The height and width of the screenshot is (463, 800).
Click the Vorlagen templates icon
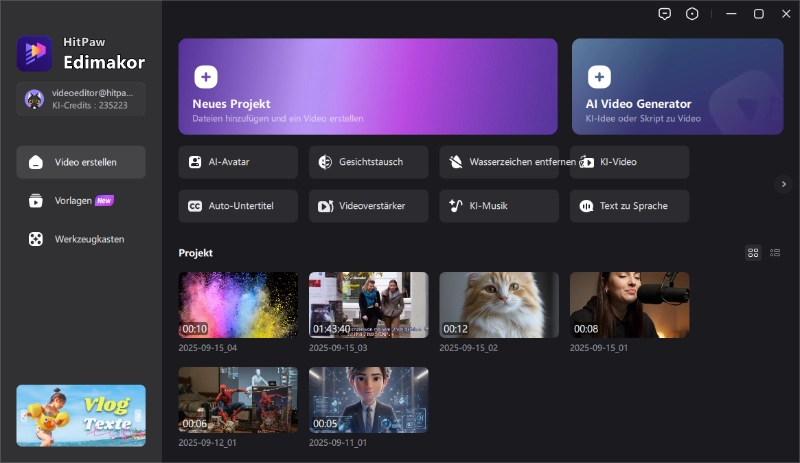tap(36, 201)
